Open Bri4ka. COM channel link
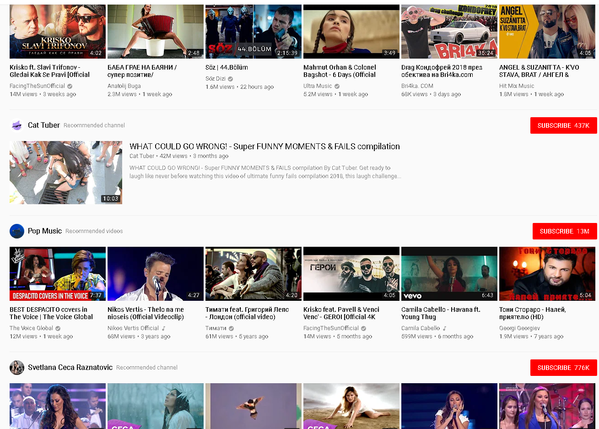The image size is (599, 429). 417,86
